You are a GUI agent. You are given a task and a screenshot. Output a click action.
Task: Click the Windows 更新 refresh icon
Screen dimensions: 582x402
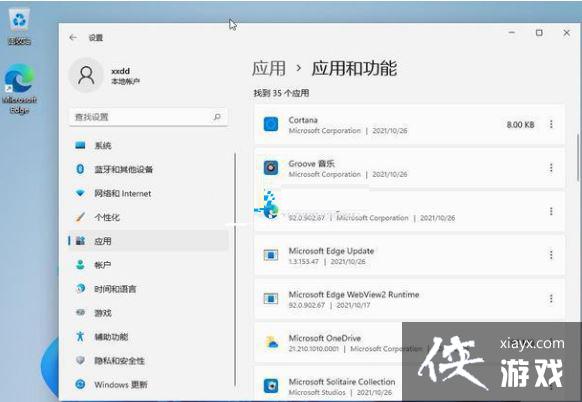(x=80, y=384)
